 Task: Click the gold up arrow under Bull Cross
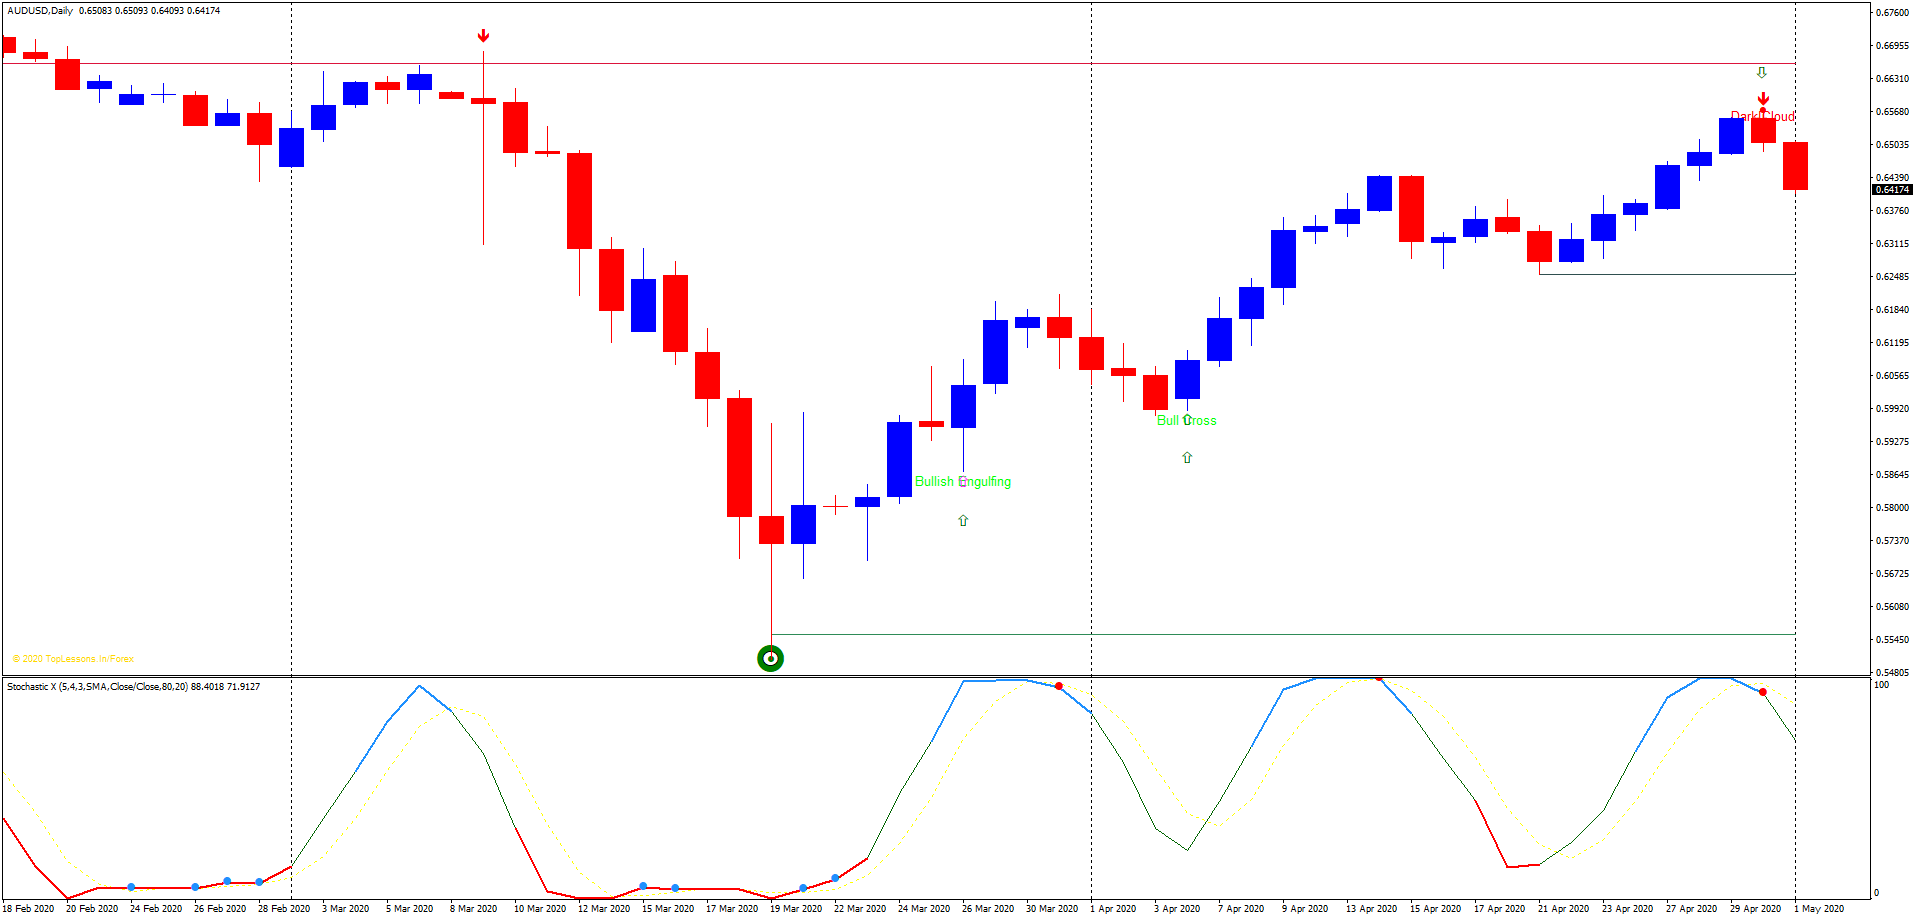(1186, 458)
